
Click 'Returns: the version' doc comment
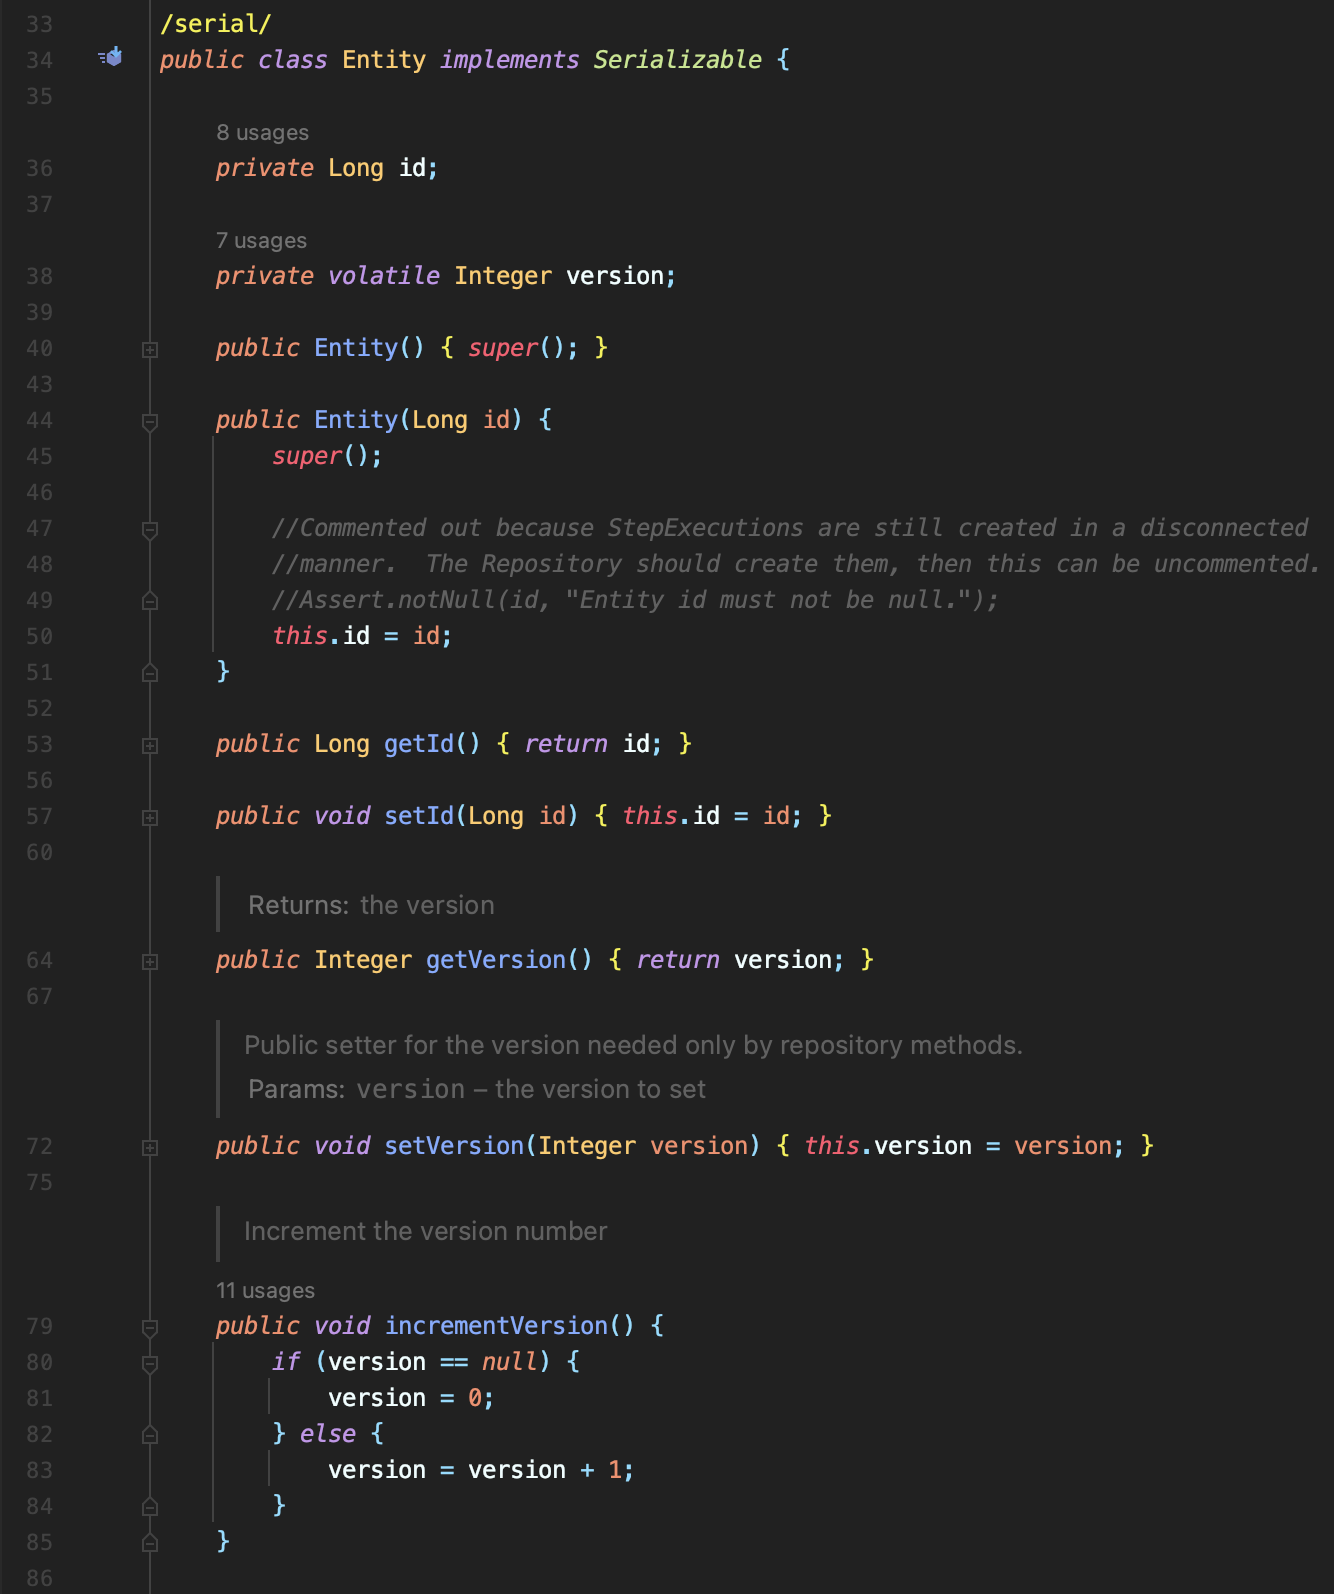[x=371, y=905]
